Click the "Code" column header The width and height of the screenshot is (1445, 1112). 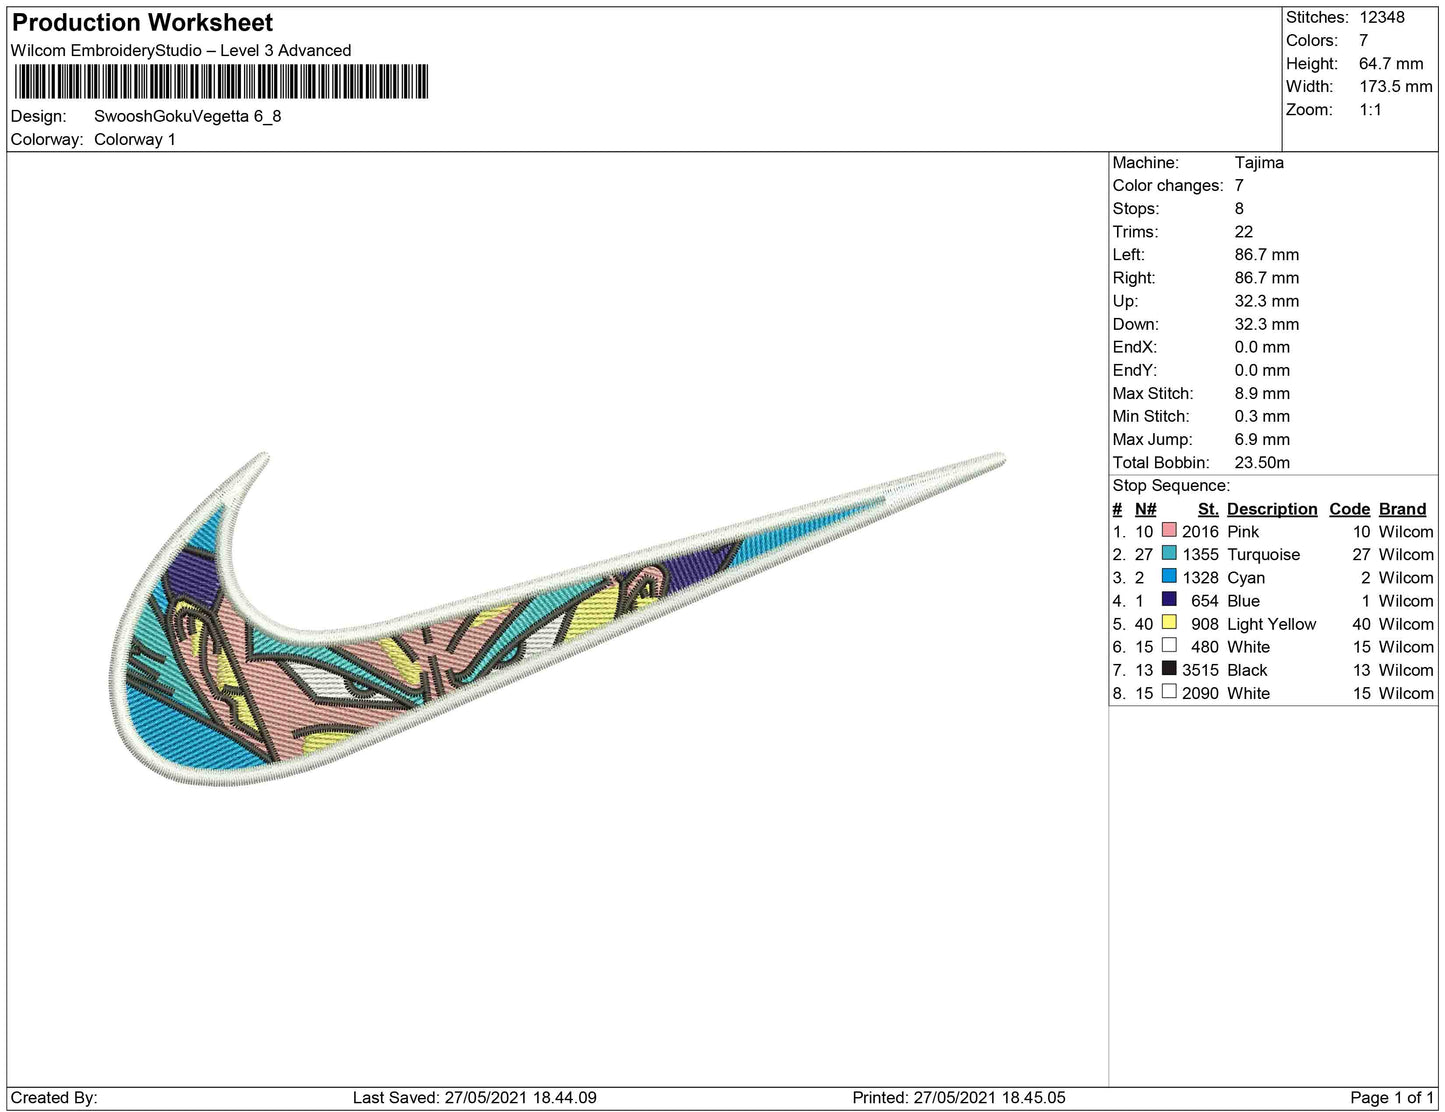[x=1349, y=509]
